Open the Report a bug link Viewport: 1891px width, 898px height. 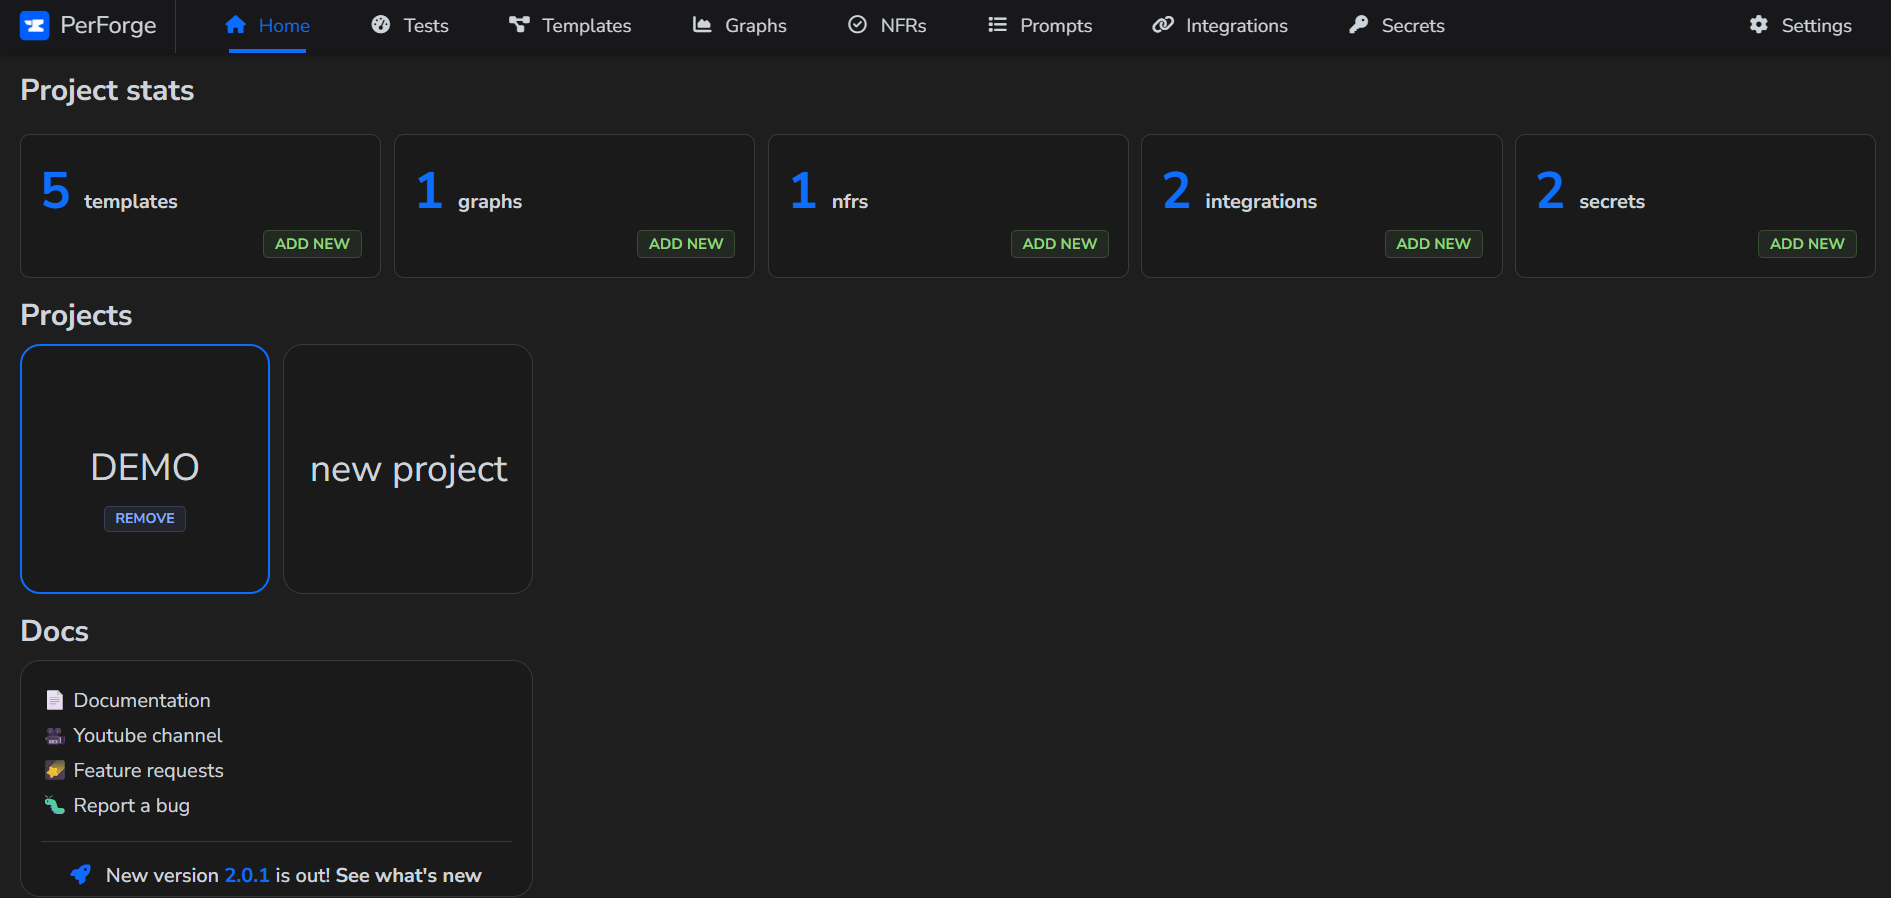131,805
